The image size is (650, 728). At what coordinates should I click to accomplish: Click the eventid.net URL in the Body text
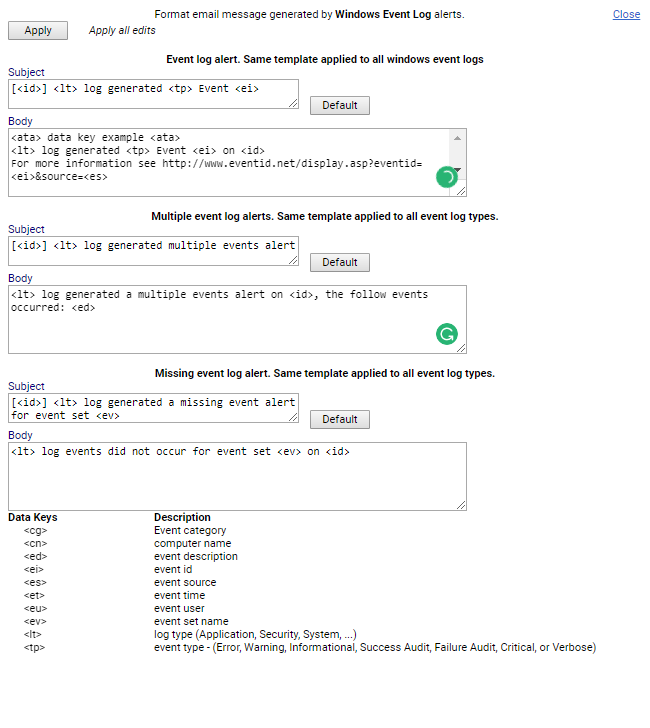292,163
